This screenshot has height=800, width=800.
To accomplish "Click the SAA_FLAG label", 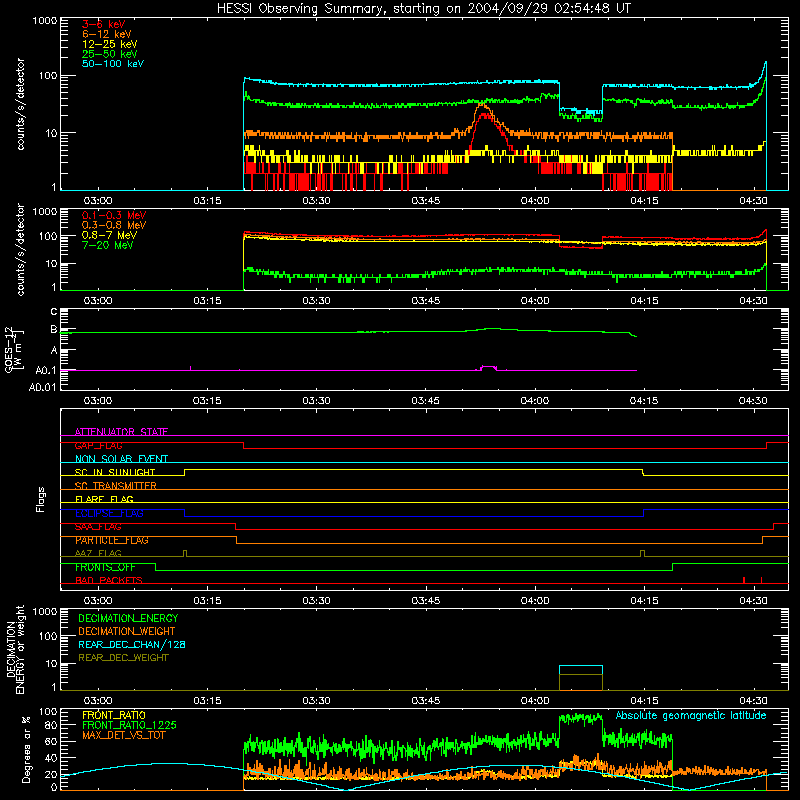I will click(x=98, y=527).
